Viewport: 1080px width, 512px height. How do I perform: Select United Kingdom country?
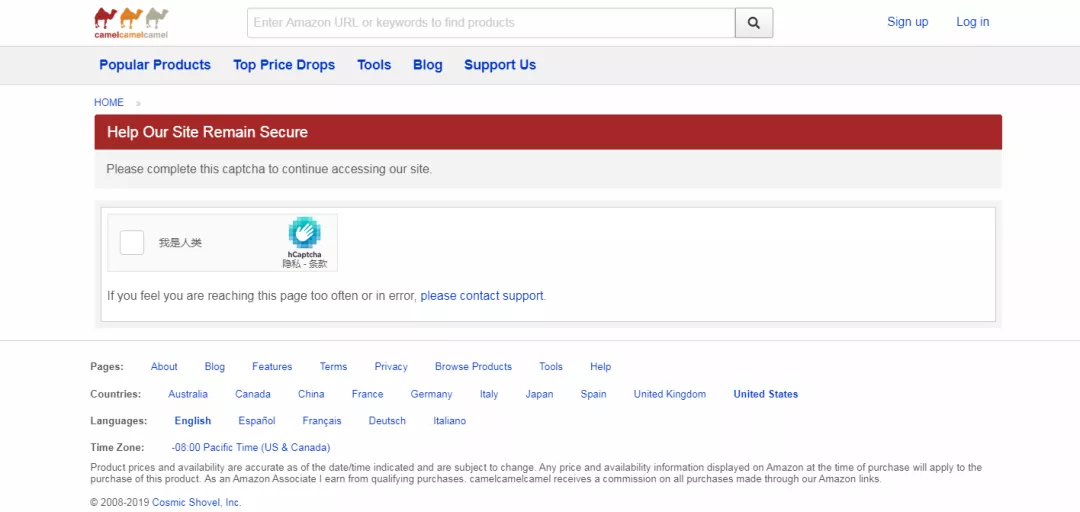tap(670, 394)
